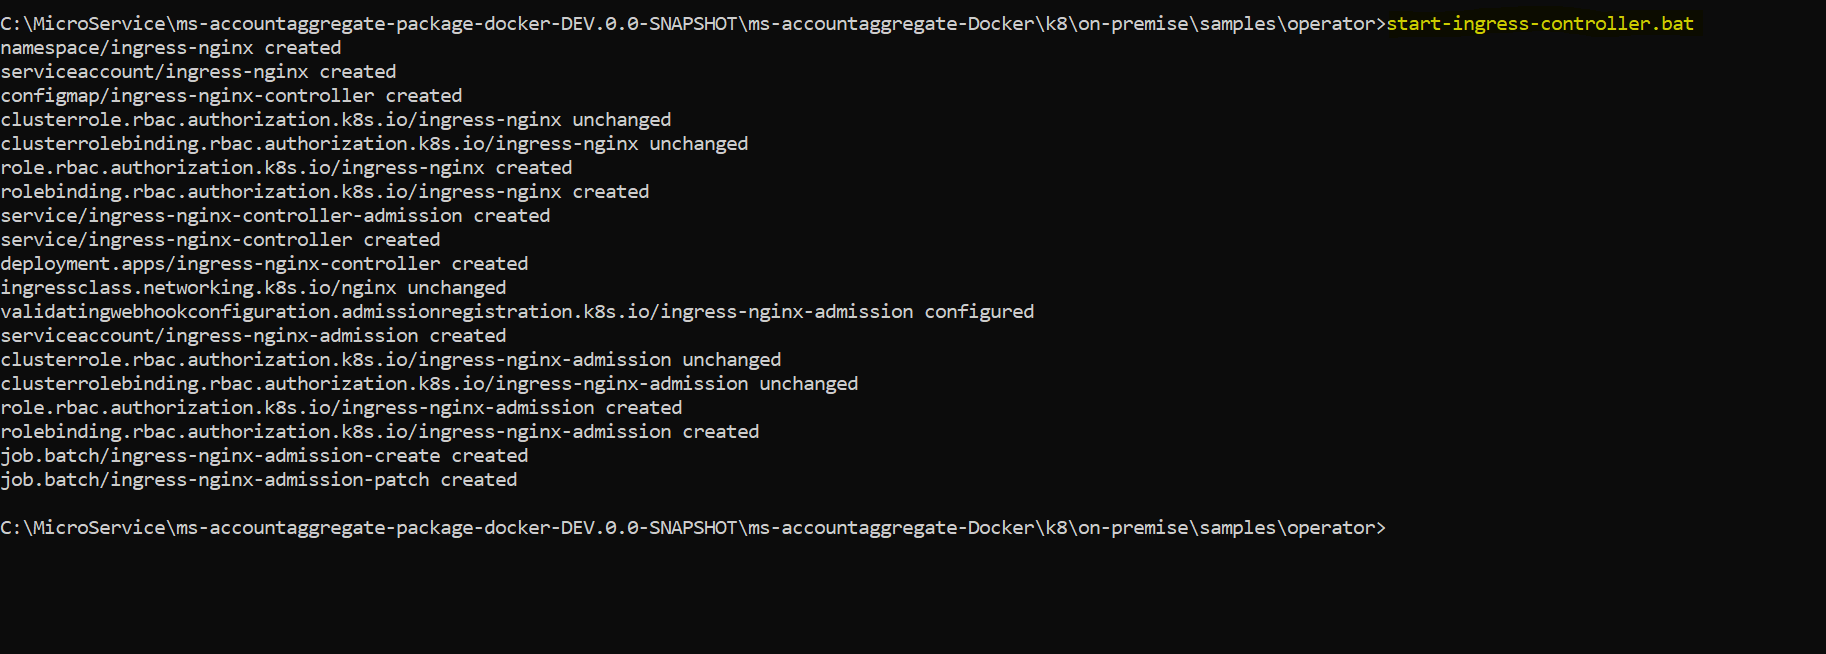Click the serviceaccount/ingress-nginx created line

tap(198, 72)
